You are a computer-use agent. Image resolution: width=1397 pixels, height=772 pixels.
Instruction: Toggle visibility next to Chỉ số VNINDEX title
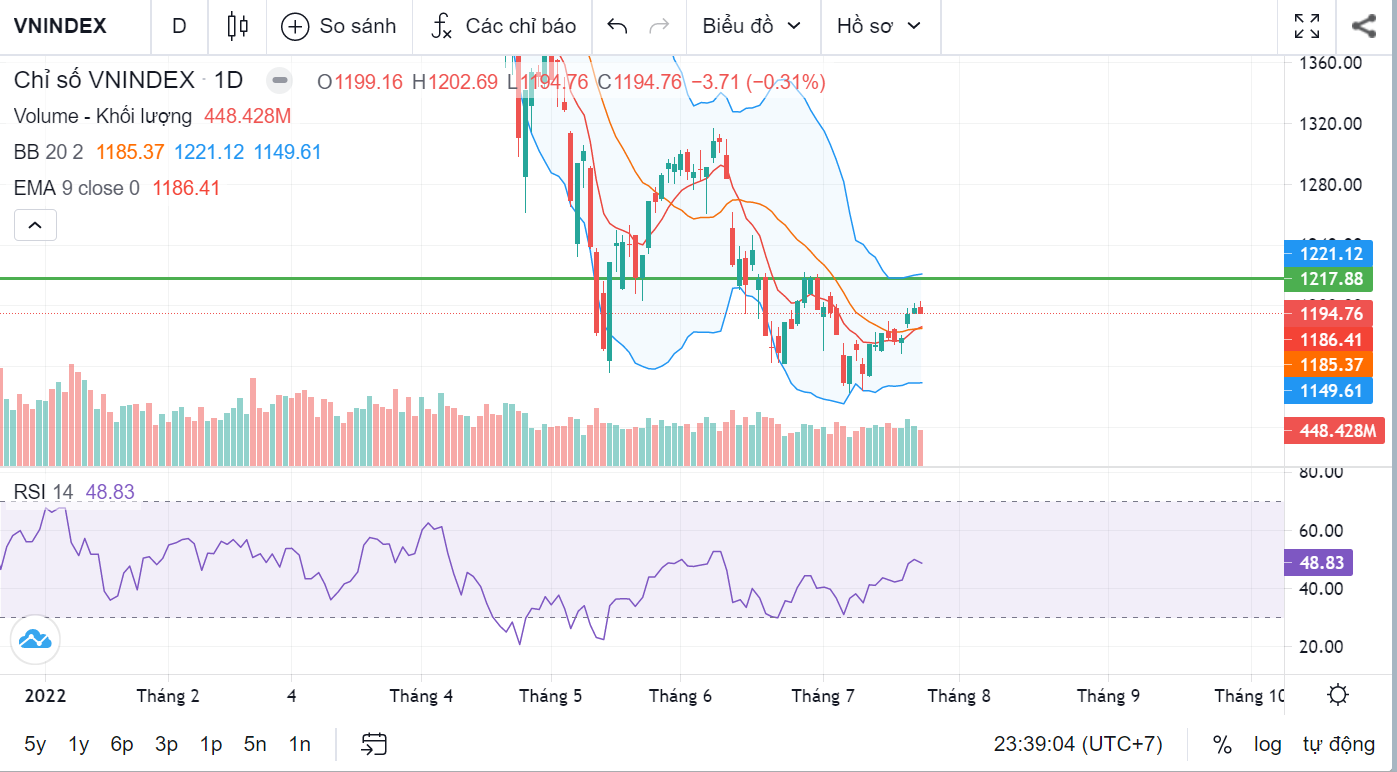click(x=281, y=81)
